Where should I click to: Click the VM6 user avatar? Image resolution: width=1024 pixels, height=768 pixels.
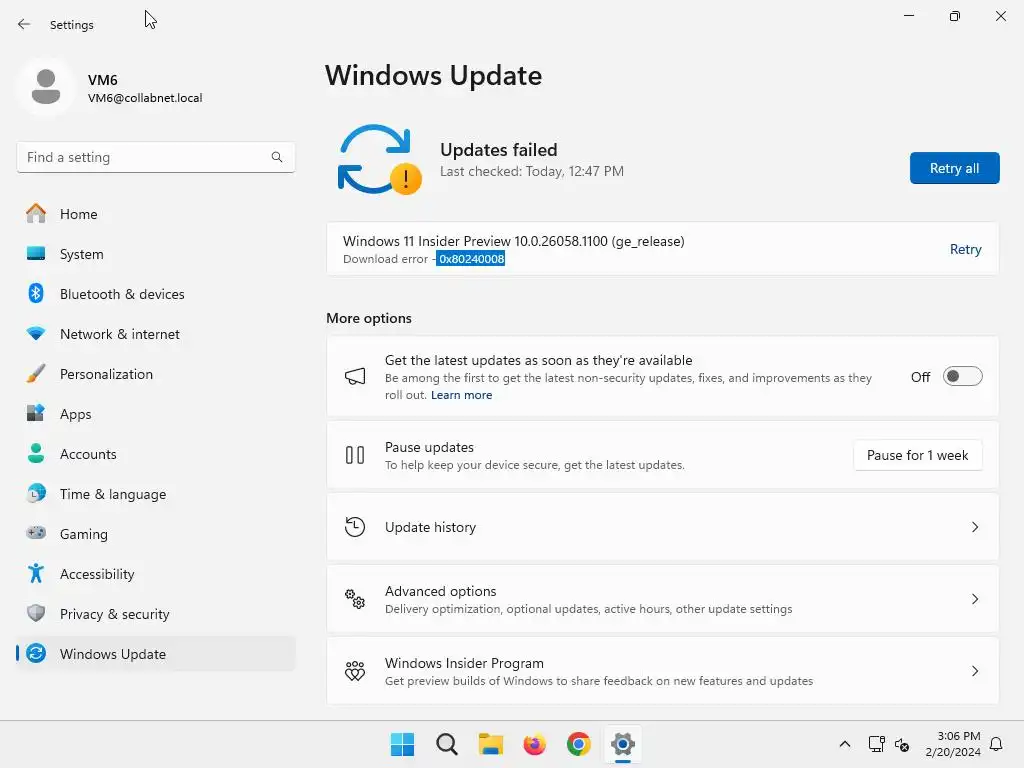point(46,87)
